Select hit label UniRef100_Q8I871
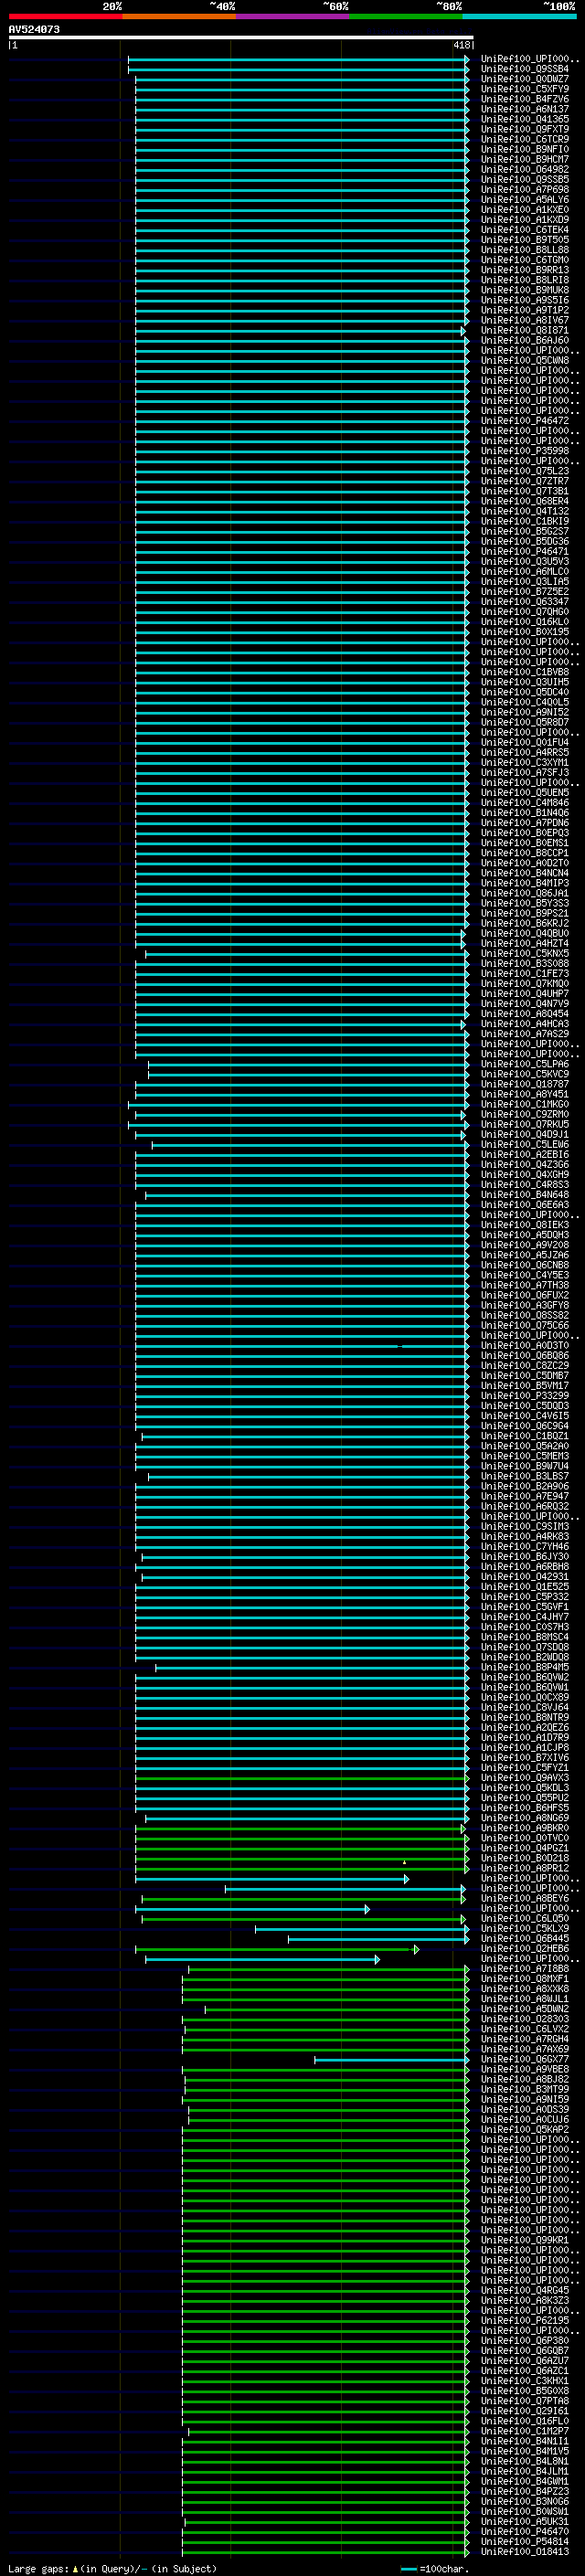This screenshot has width=585, height=2576. pos(525,330)
